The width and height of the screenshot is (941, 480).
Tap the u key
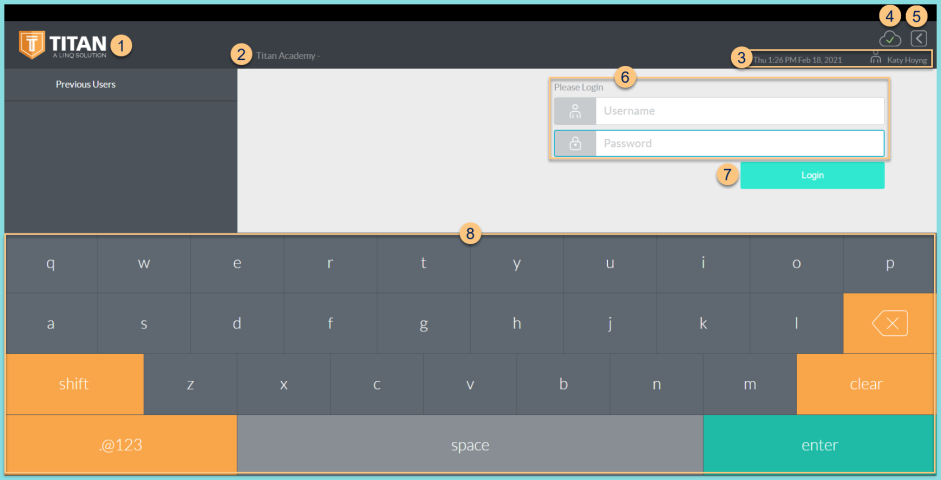coord(610,263)
